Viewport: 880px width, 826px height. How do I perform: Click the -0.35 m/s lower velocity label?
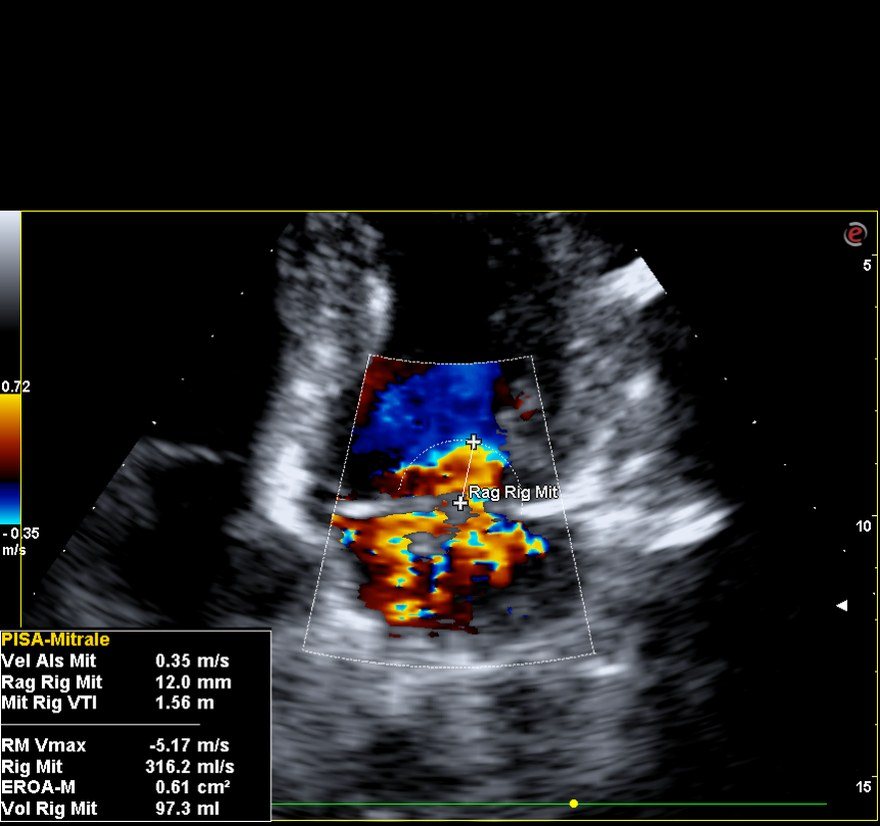tap(20, 541)
